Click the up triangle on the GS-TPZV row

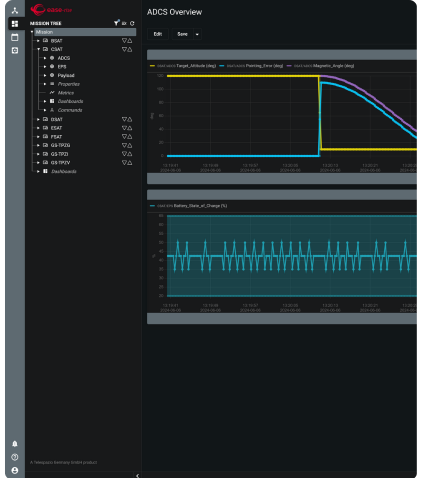pos(129,163)
